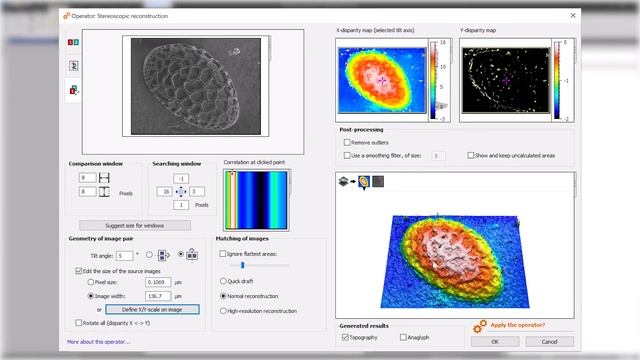Select the second view mode icon in the left sidebar
Viewport: 640px width, 360px height.
(x=73, y=65)
